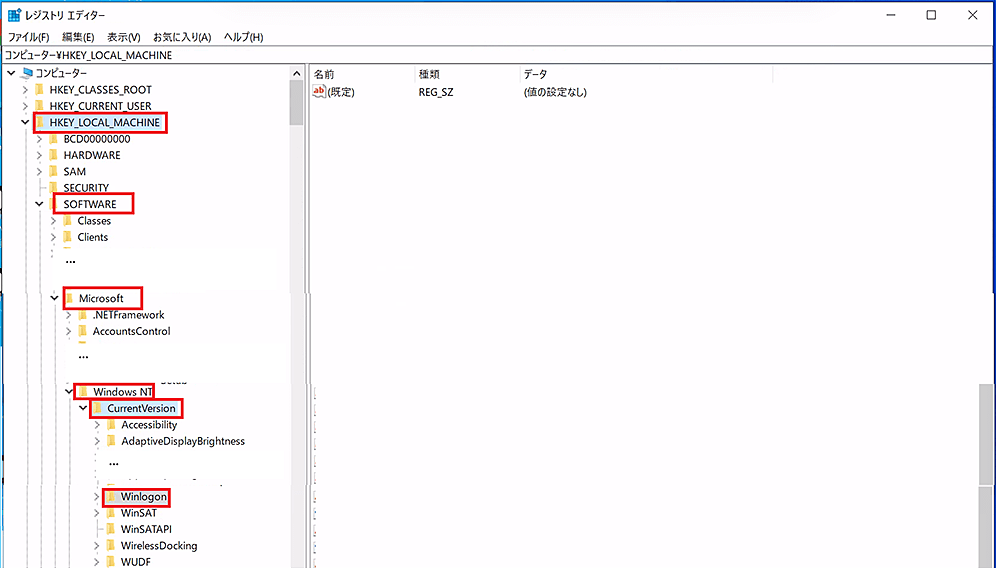This screenshot has height=568, width=1000.
Task: Click the AccountsControl folder icon
Action: pos(83,332)
